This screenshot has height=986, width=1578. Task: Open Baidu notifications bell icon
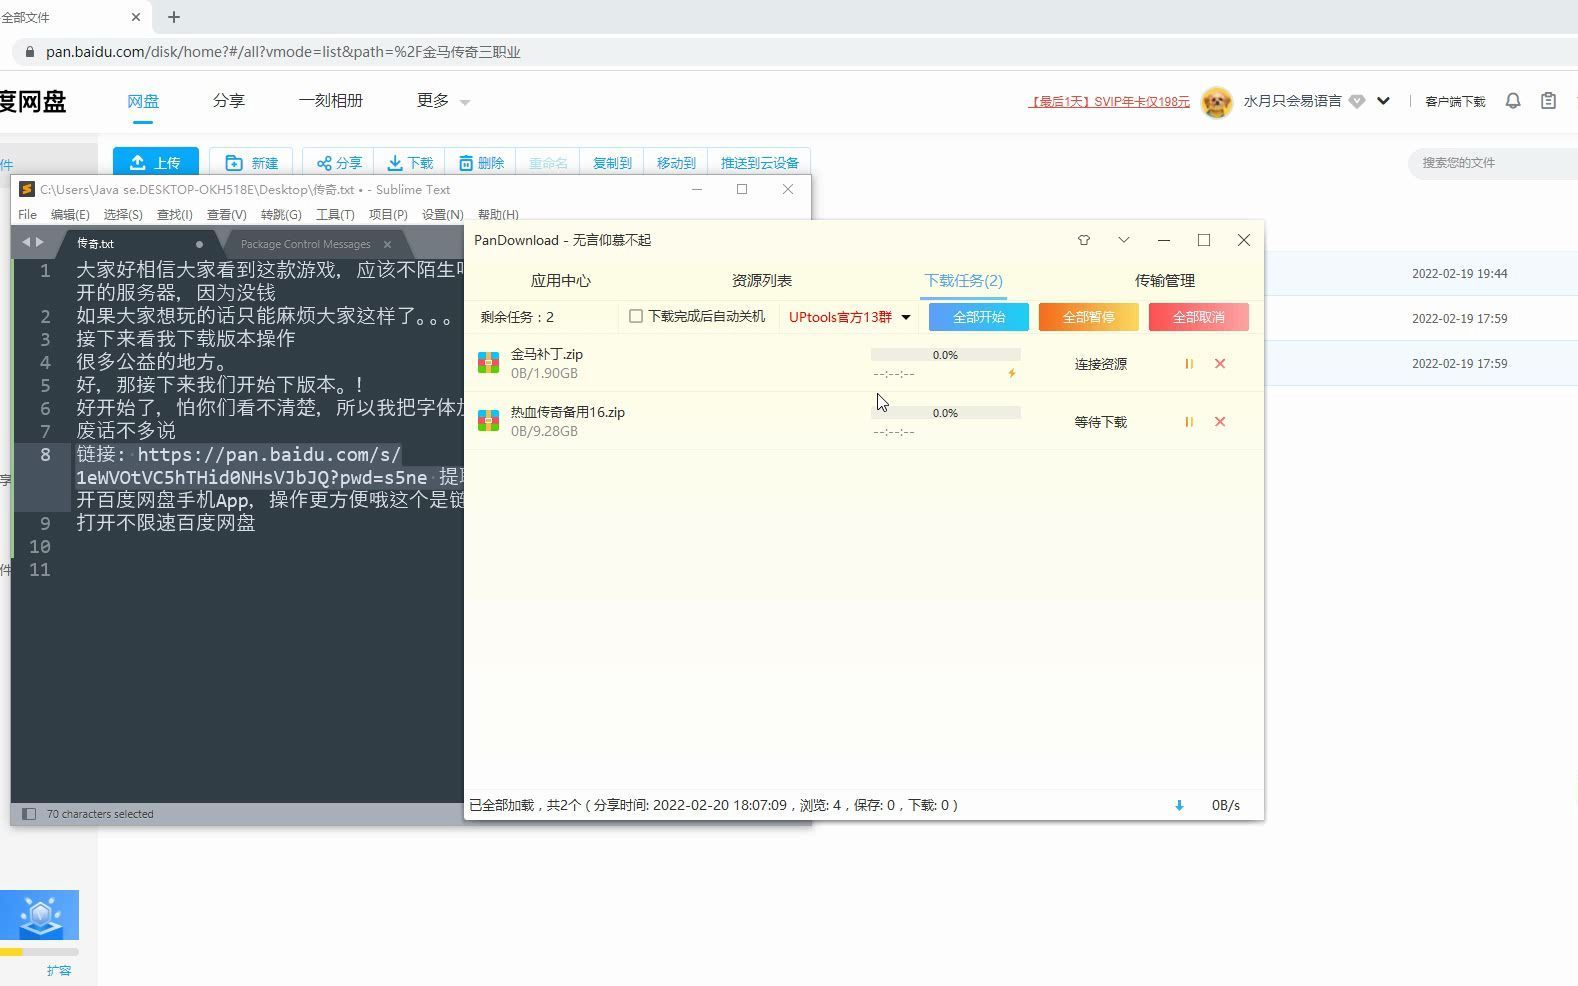click(1513, 101)
